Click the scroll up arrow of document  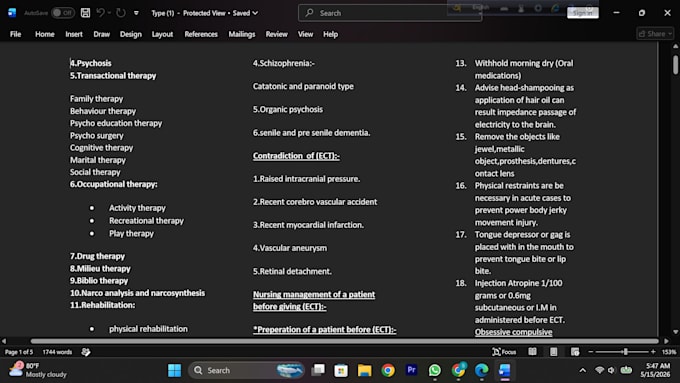coord(675,46)
